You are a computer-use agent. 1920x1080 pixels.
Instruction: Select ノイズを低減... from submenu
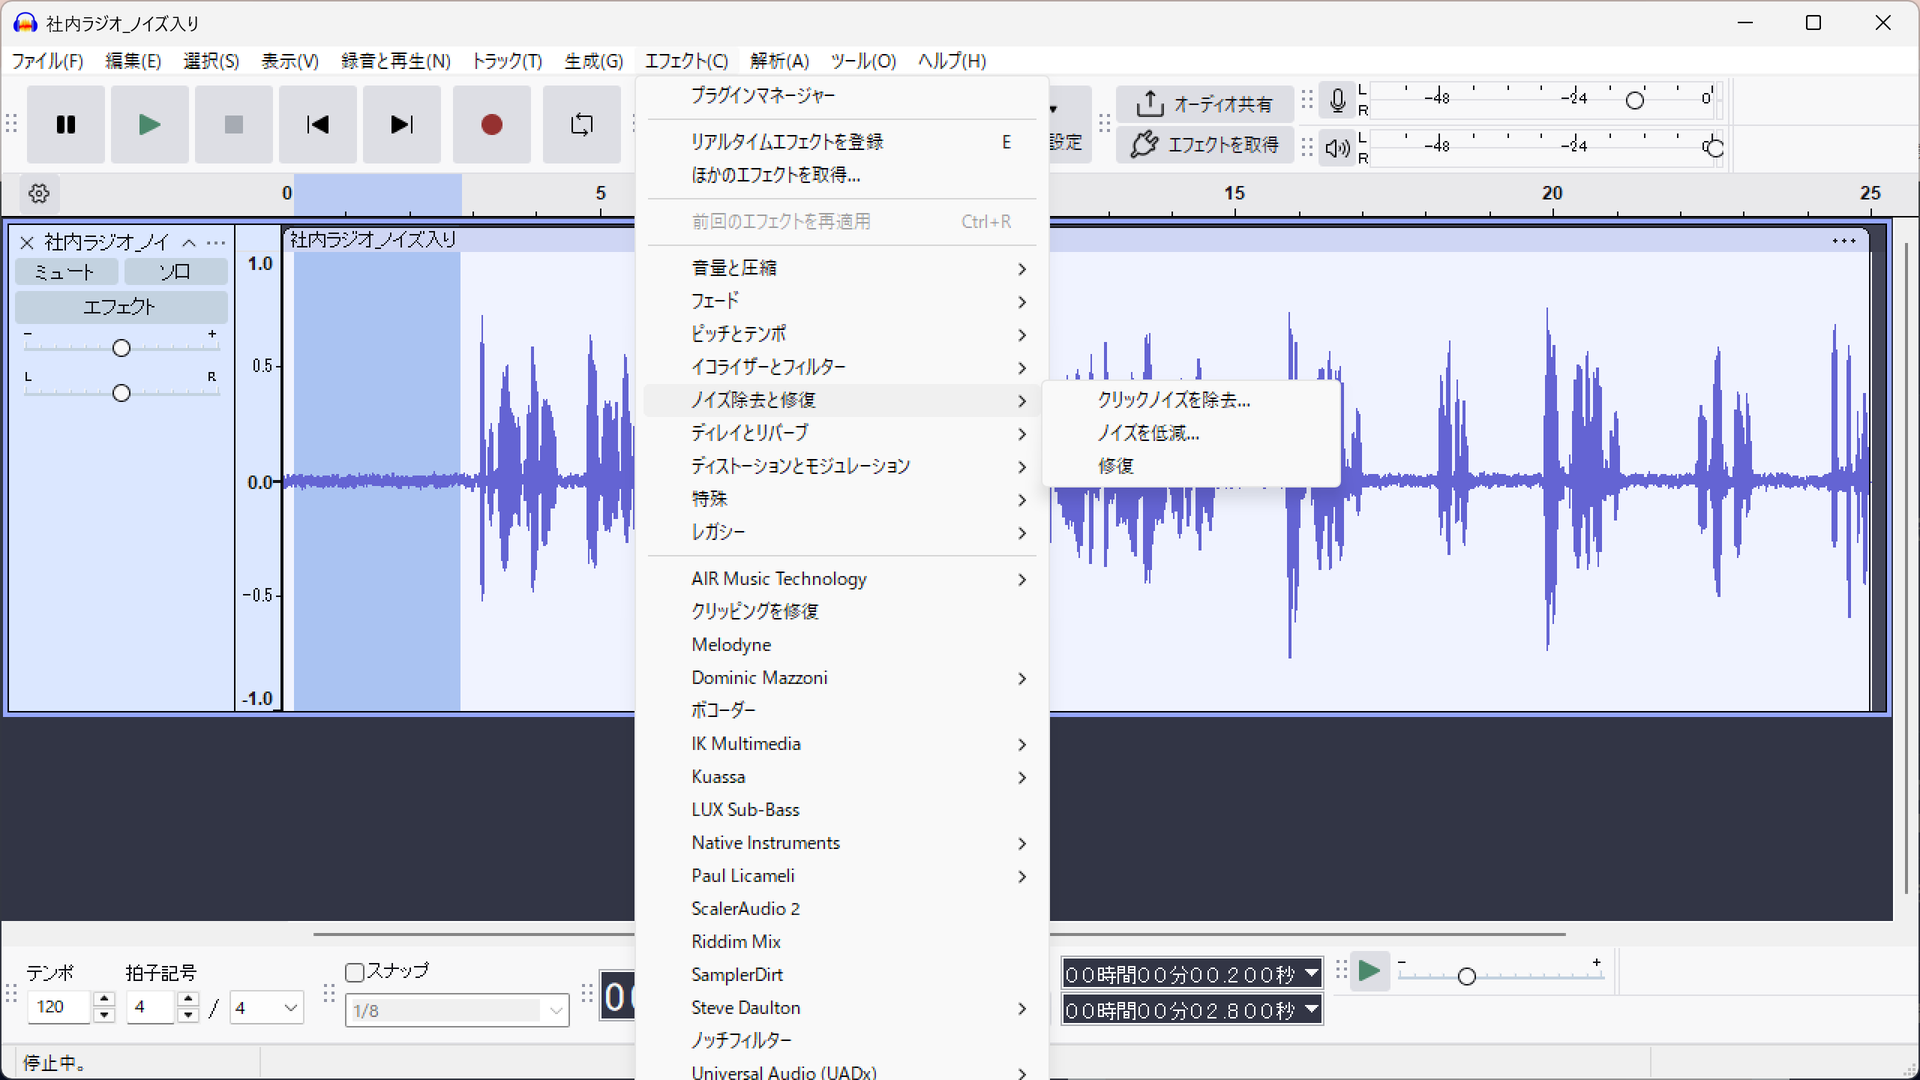click(x=1190, y=433)
